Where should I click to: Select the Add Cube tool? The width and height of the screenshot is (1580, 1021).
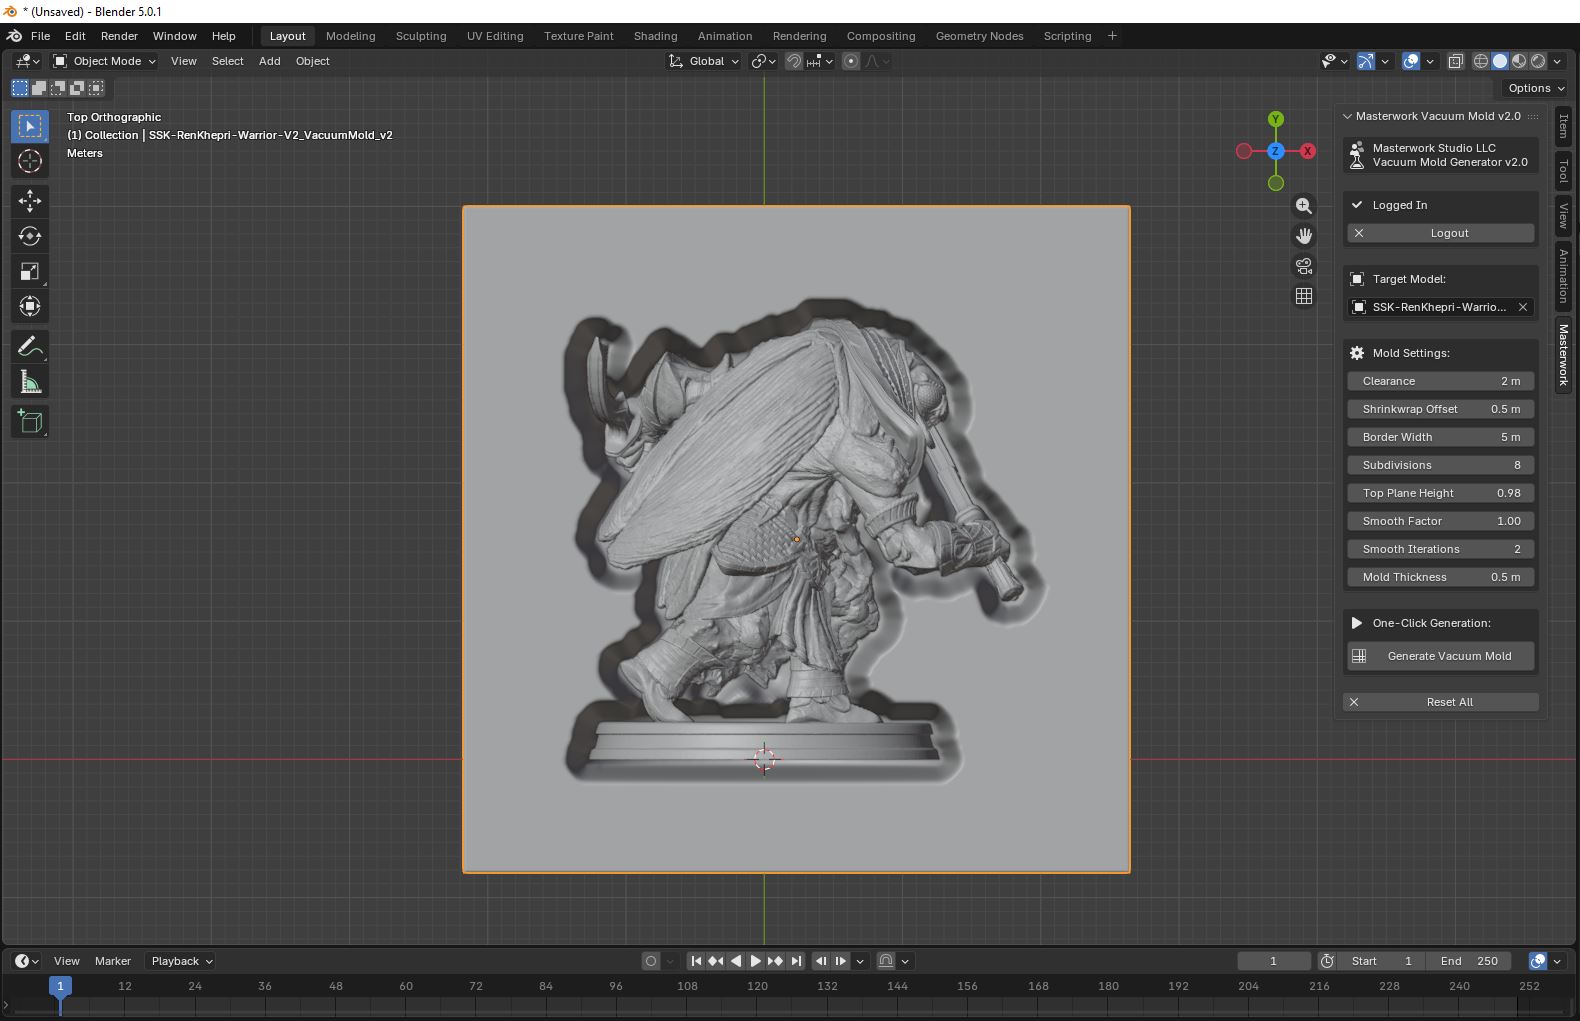click(x=29, y=422)
